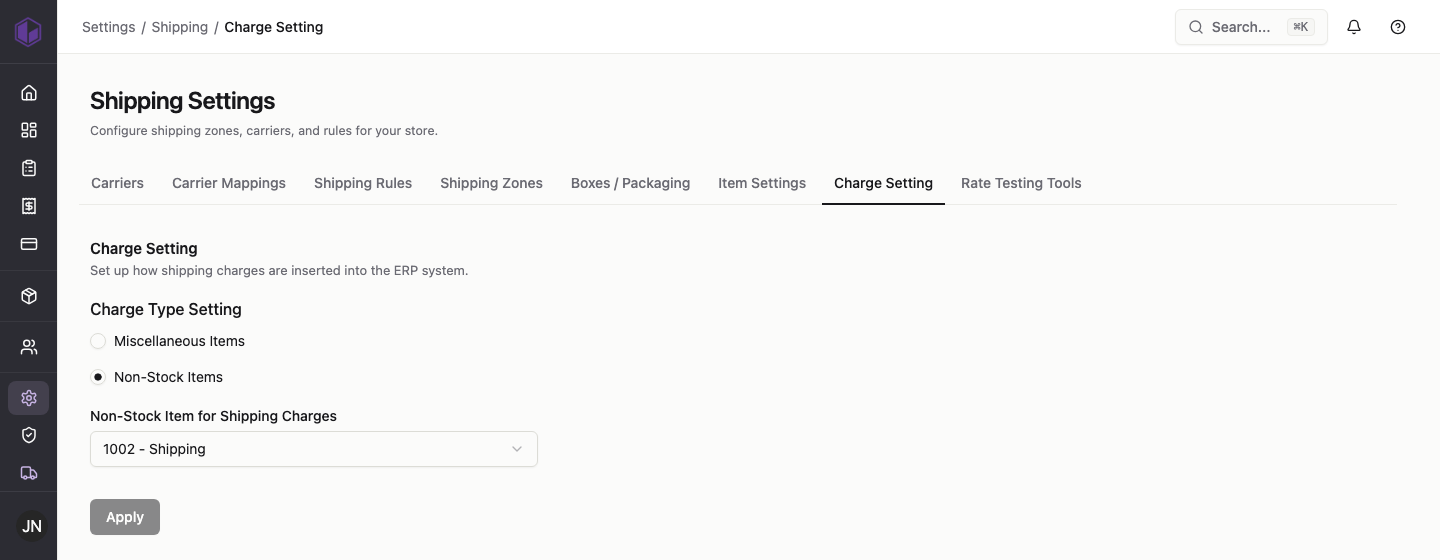Viewport: 1440px width, 560px height.
Task: Open the clipboard orders icon in sidebar
Action: tap(29, 168)
